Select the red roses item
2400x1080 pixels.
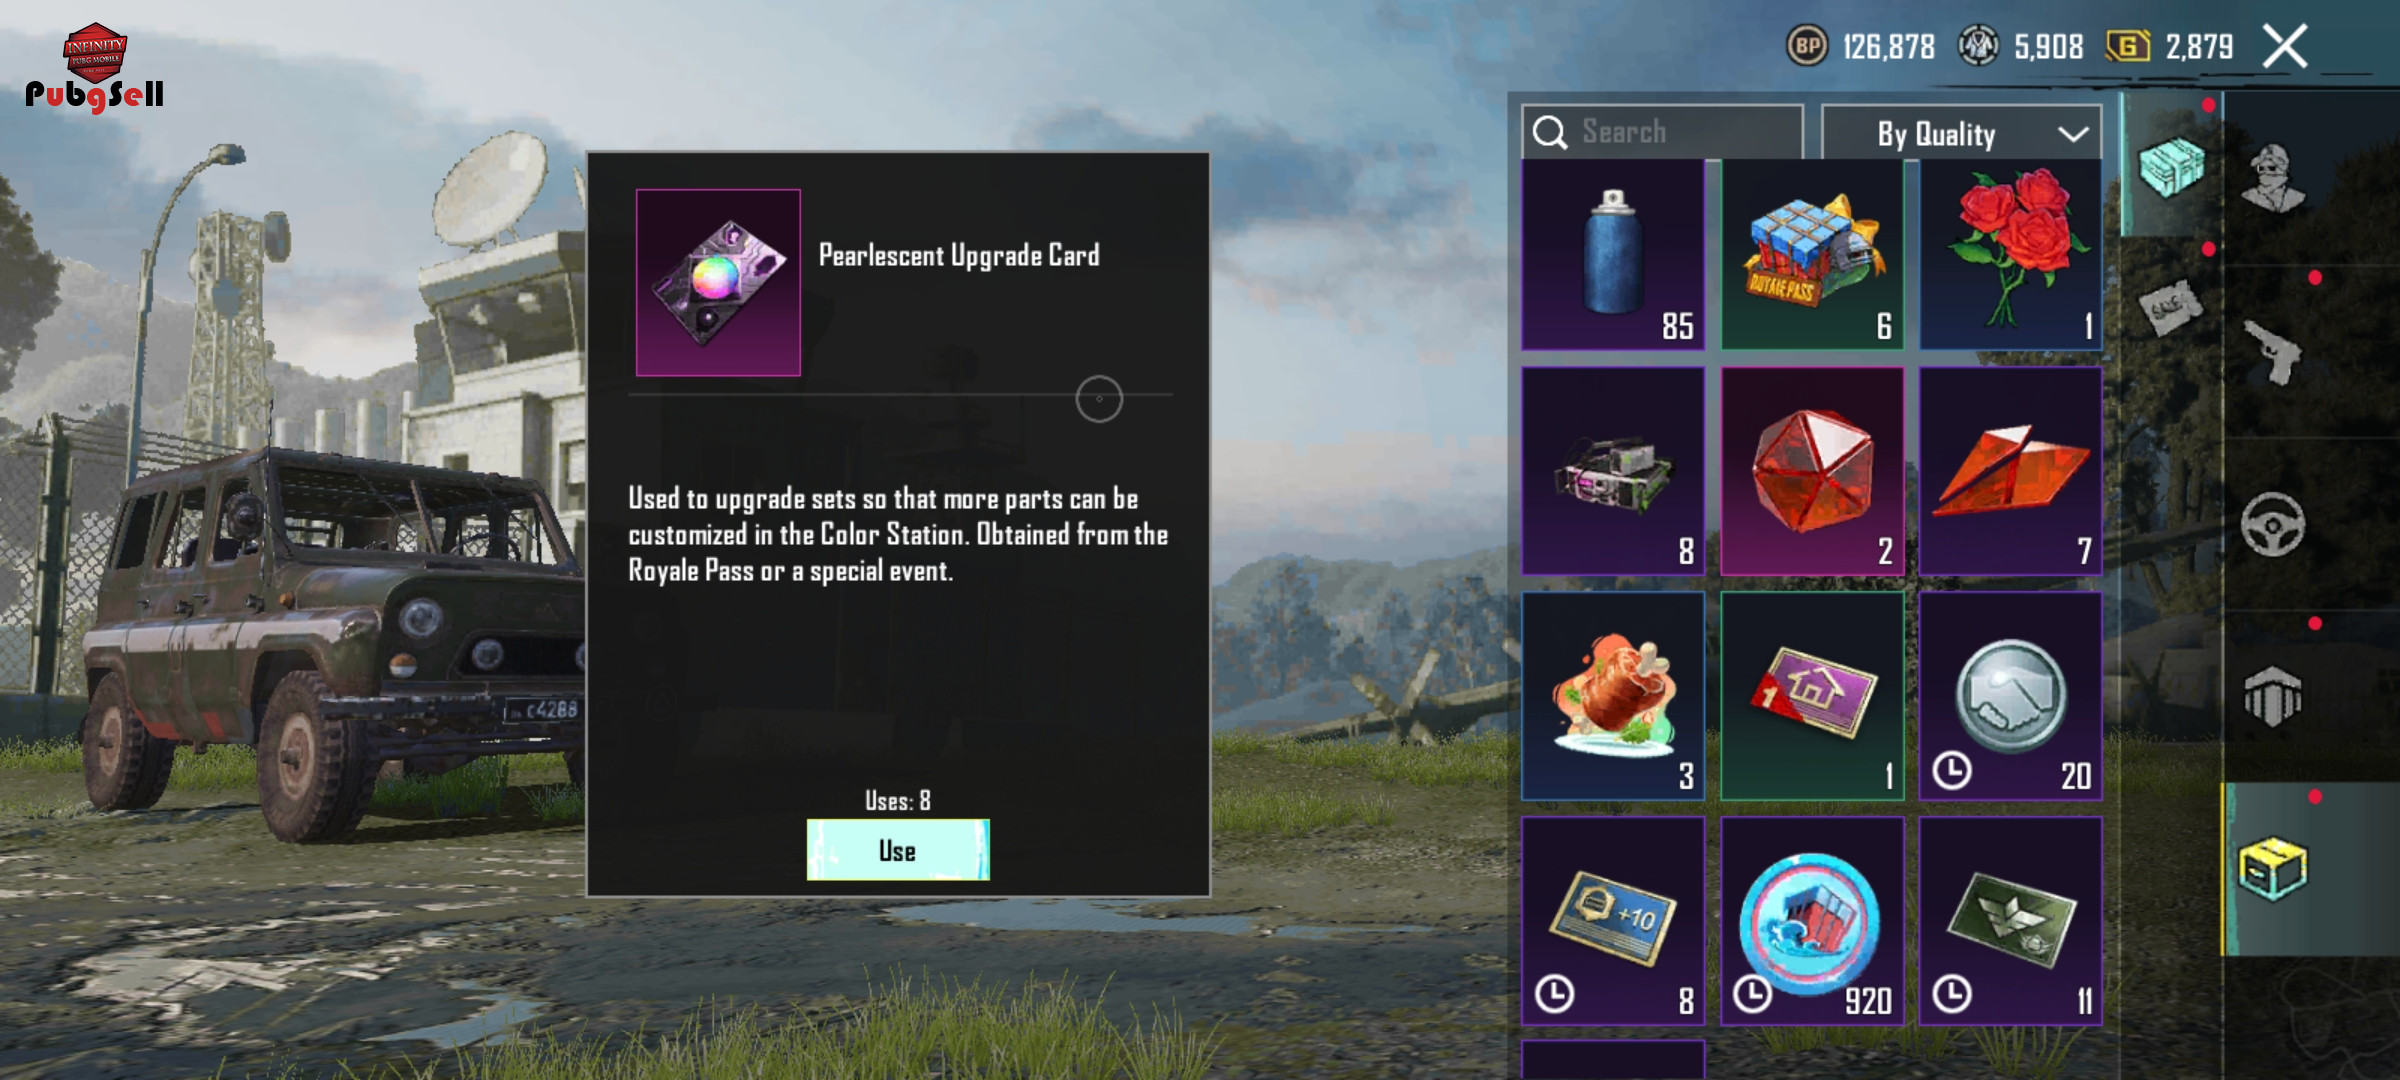pos(2011,255)
